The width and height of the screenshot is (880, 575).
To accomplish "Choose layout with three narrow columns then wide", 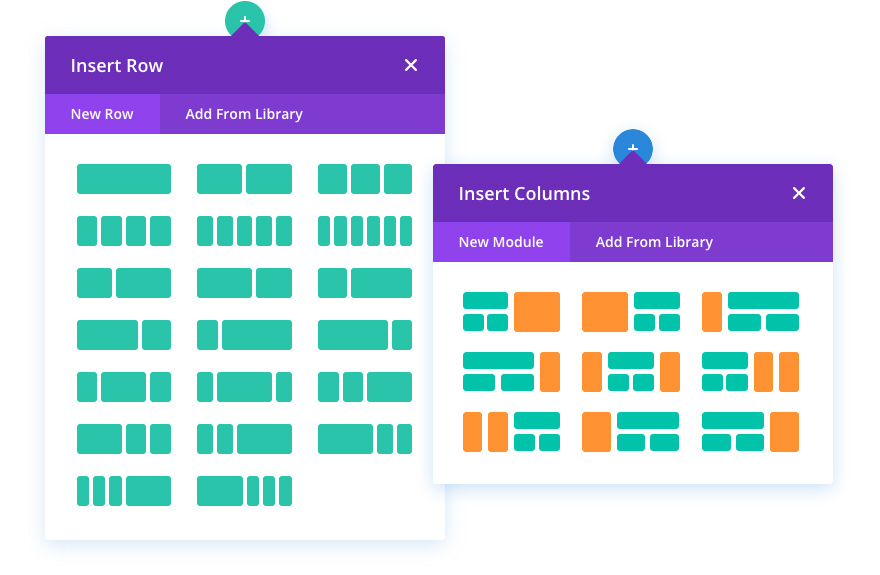I will point(123,491).
